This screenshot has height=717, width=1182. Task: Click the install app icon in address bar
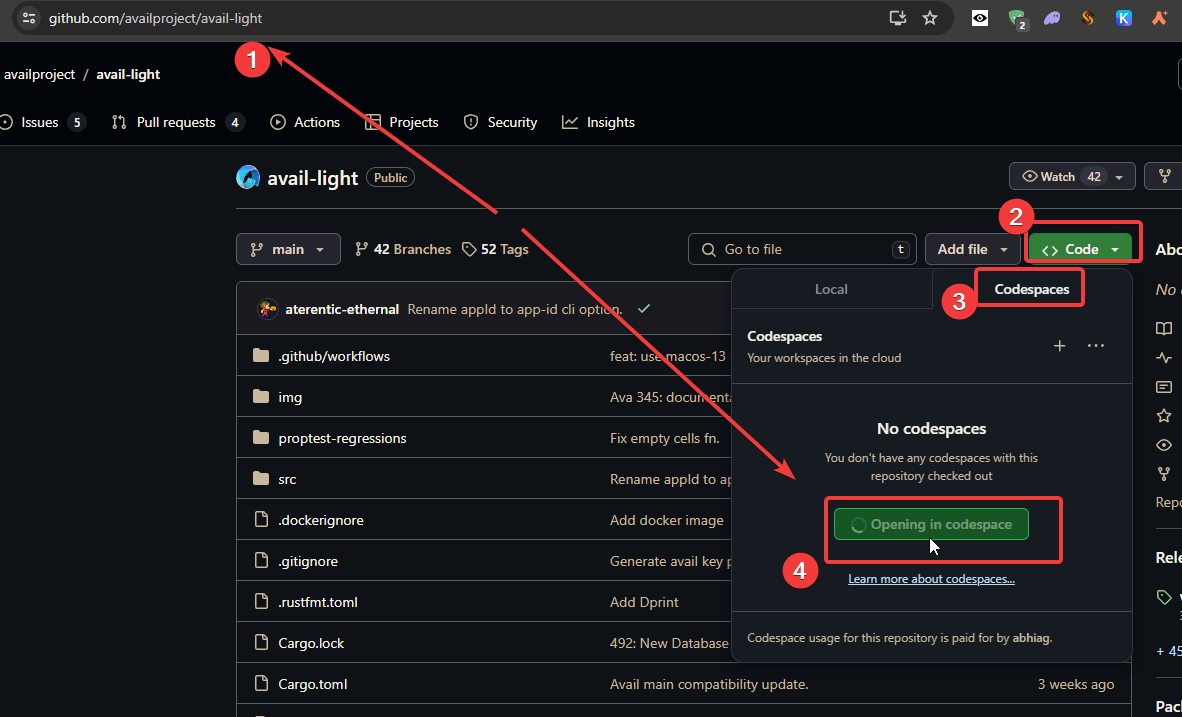coord(897,18)
